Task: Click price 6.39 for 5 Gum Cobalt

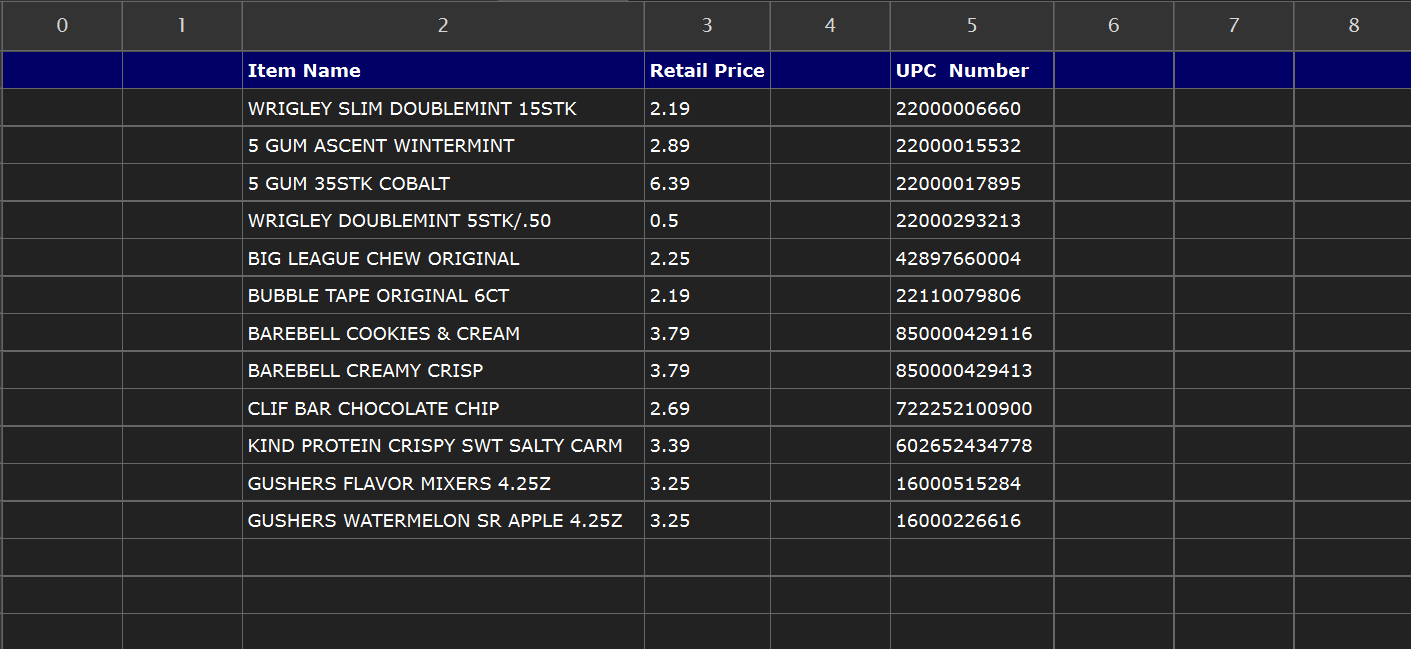Action: click(707, 183)
